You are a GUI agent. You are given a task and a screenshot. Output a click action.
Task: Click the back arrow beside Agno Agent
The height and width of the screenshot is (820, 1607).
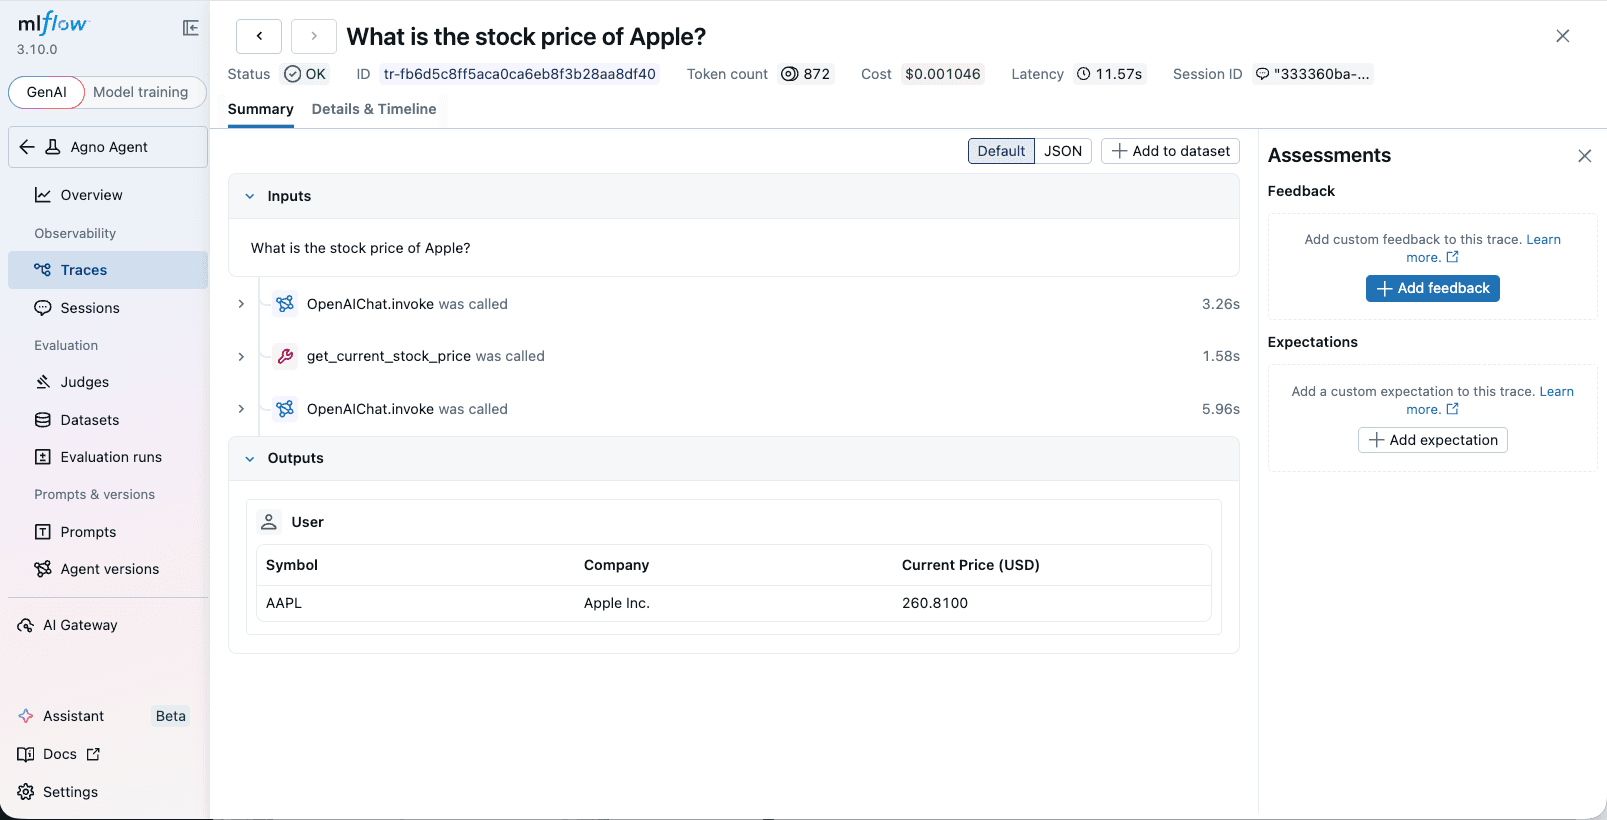tap(27, 147)
